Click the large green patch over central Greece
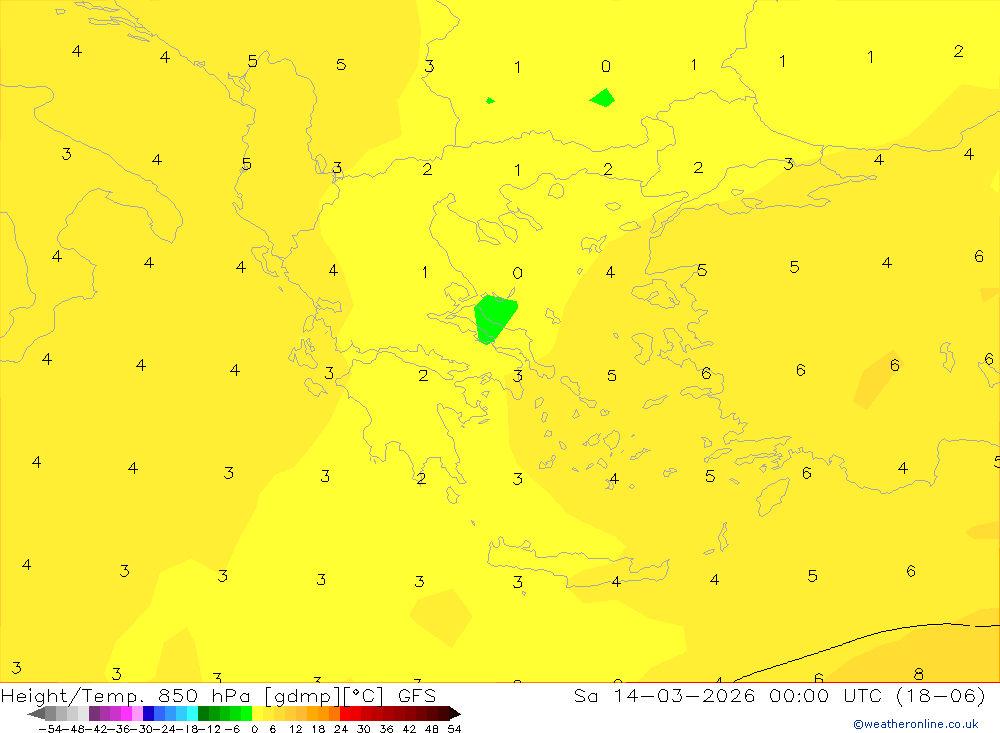The height and width of the screenshot is (733, 1000). point(494,318)
